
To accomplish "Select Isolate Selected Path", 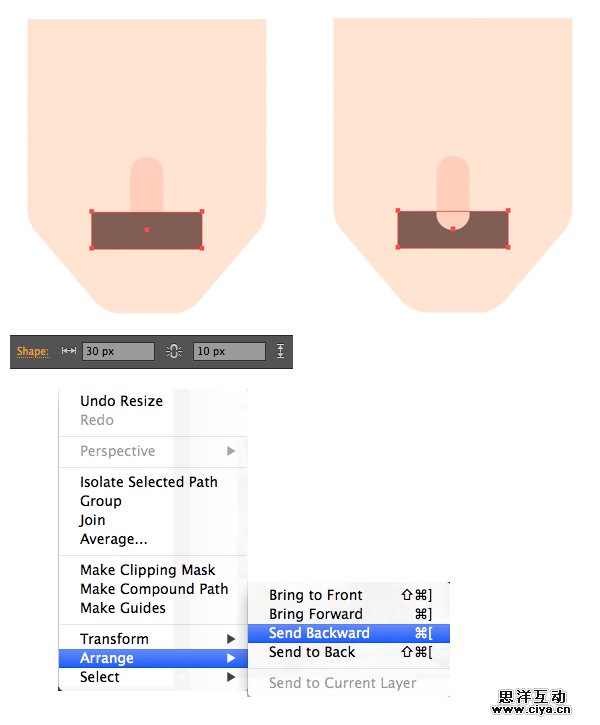I will point(148,482).
